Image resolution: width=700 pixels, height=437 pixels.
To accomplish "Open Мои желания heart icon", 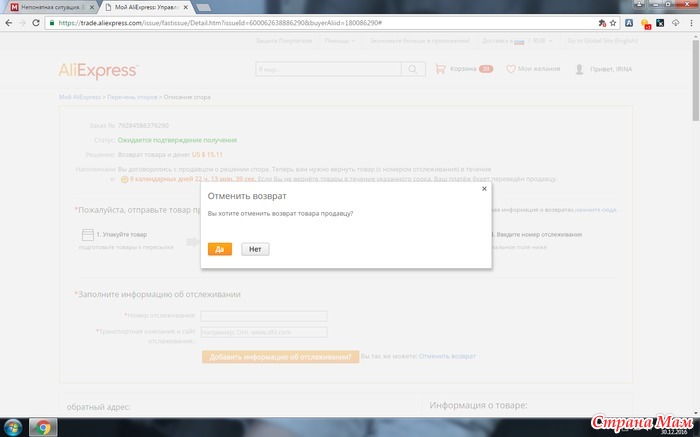I will [511, 69].
